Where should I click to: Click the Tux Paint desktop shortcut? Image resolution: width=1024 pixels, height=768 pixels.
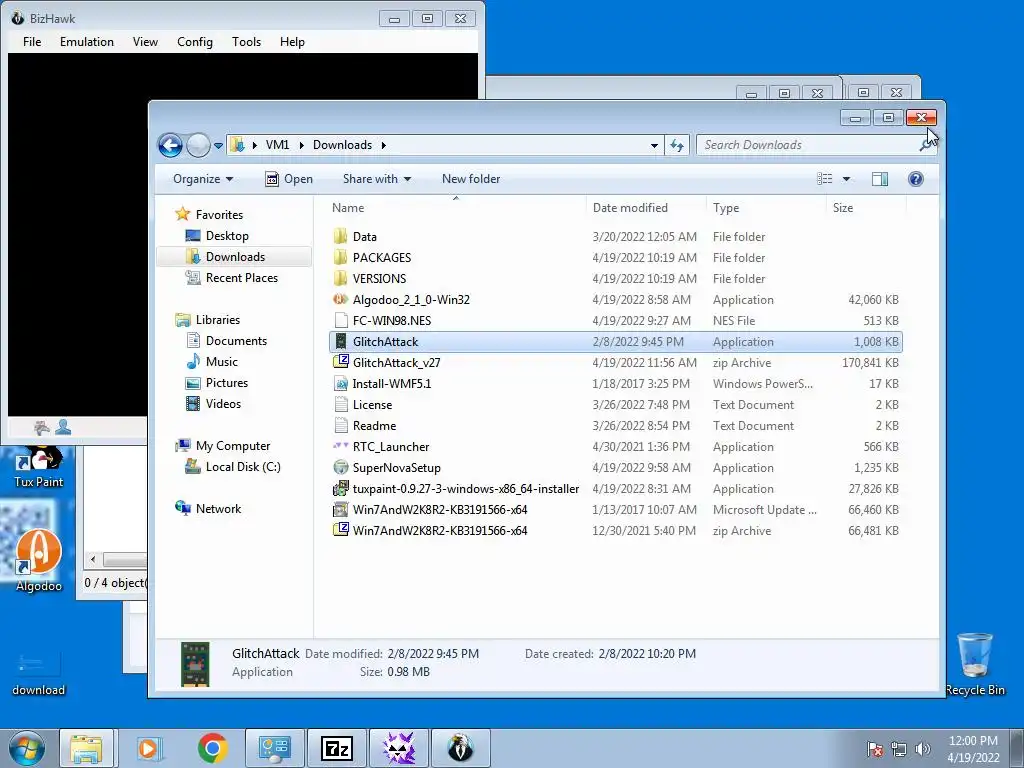click(x=39, y=466)
